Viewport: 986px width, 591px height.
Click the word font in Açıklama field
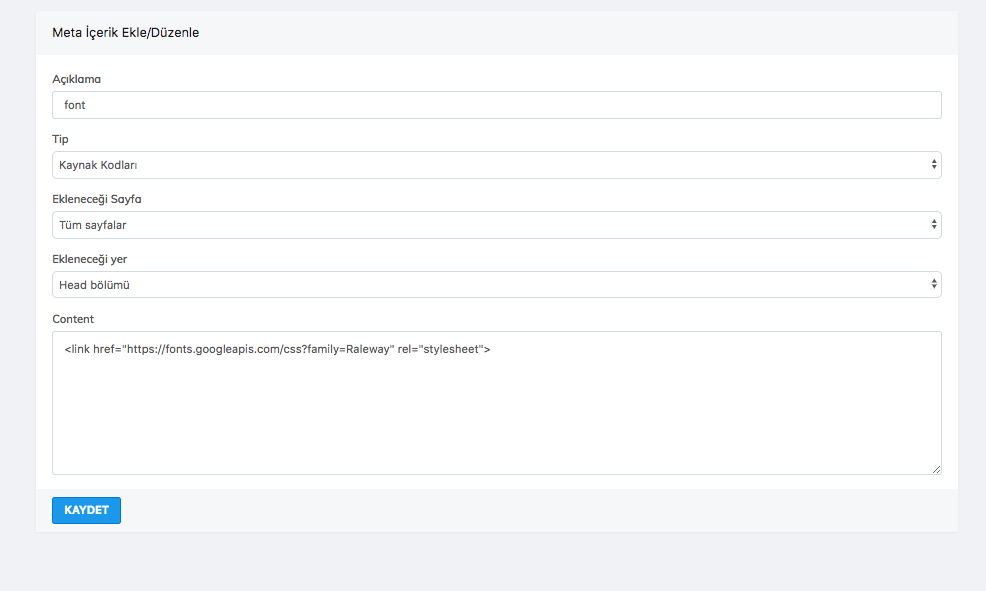(76, 105)
